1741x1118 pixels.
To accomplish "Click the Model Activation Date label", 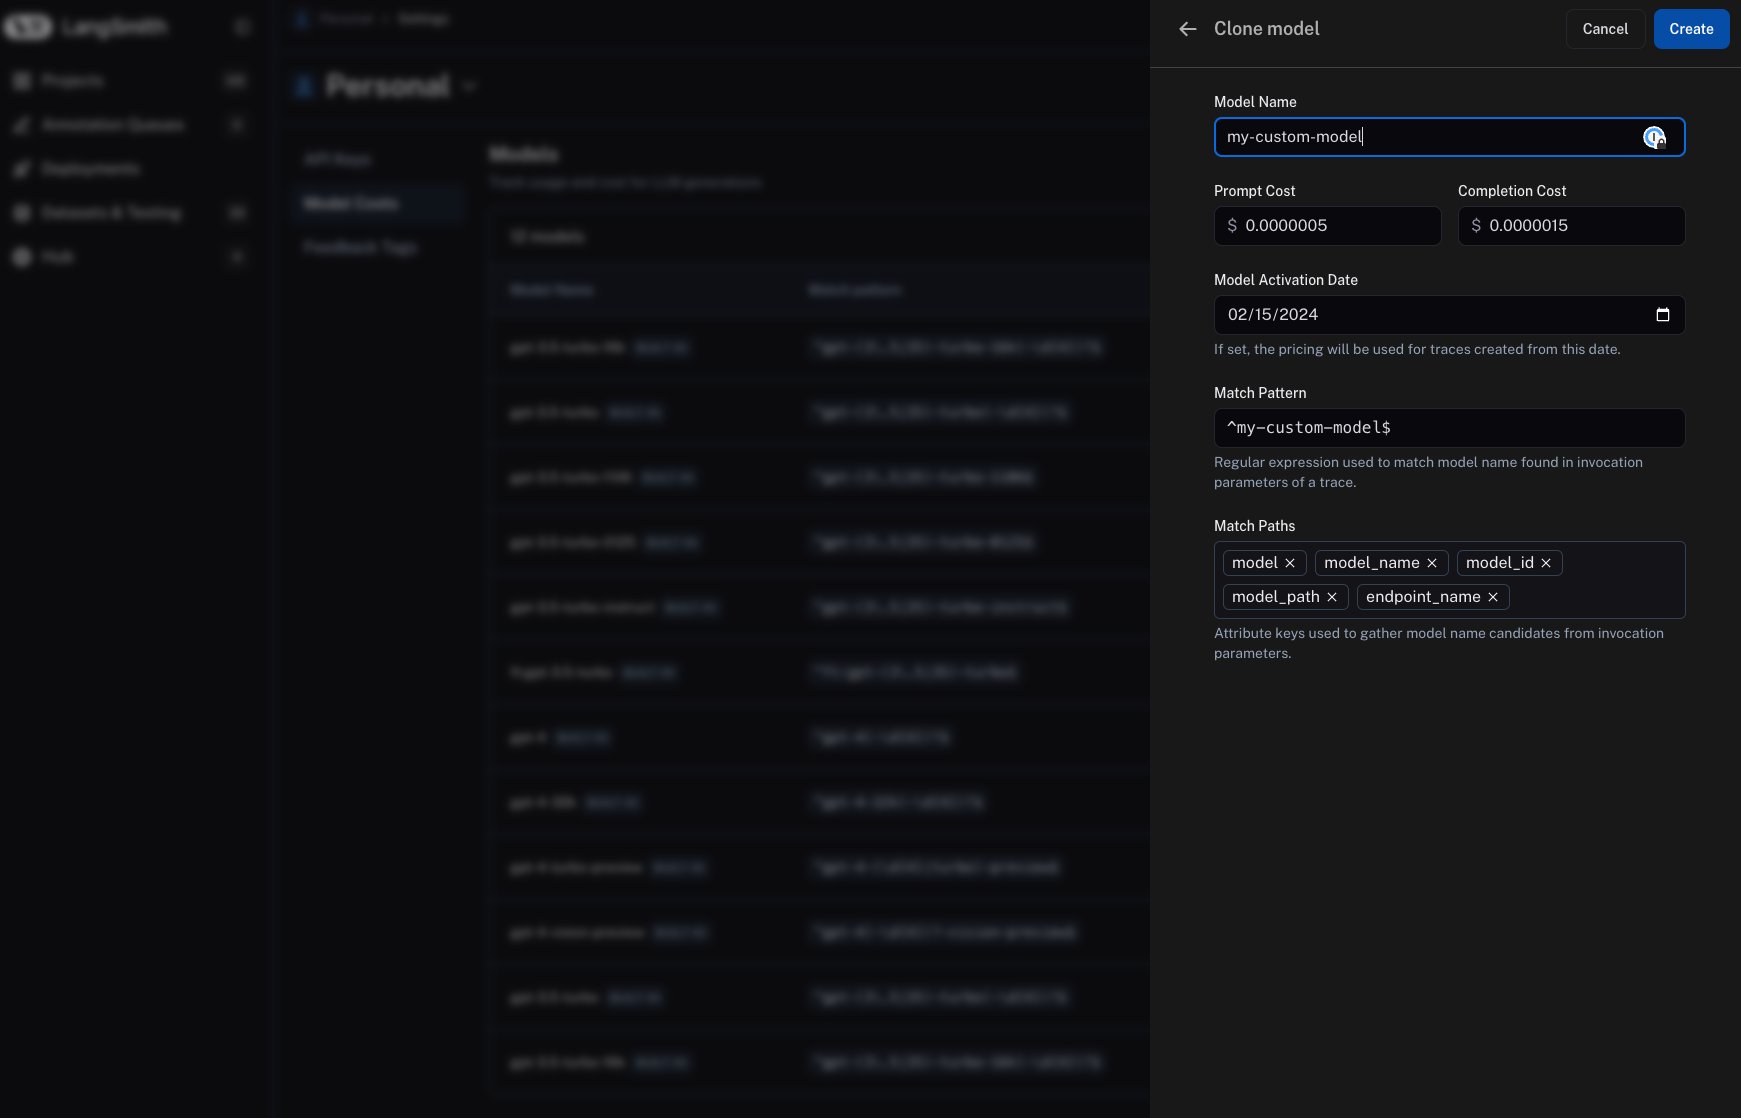I will pos(1285,280).
